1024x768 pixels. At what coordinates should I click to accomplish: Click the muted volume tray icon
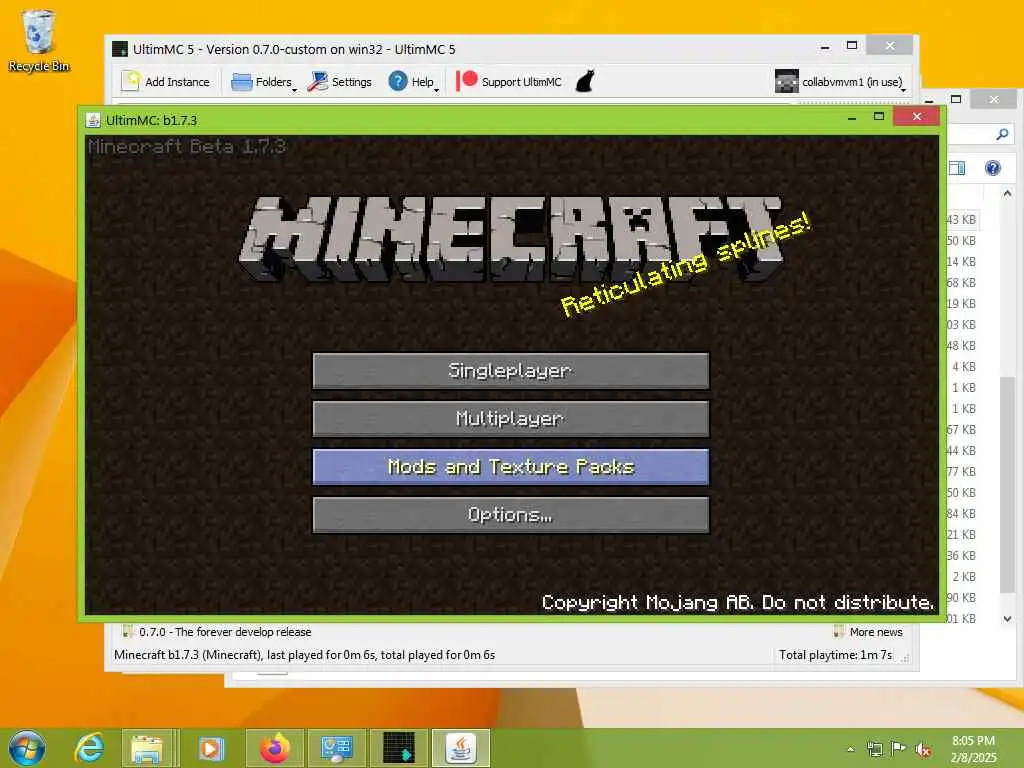(x=923, y=749)
